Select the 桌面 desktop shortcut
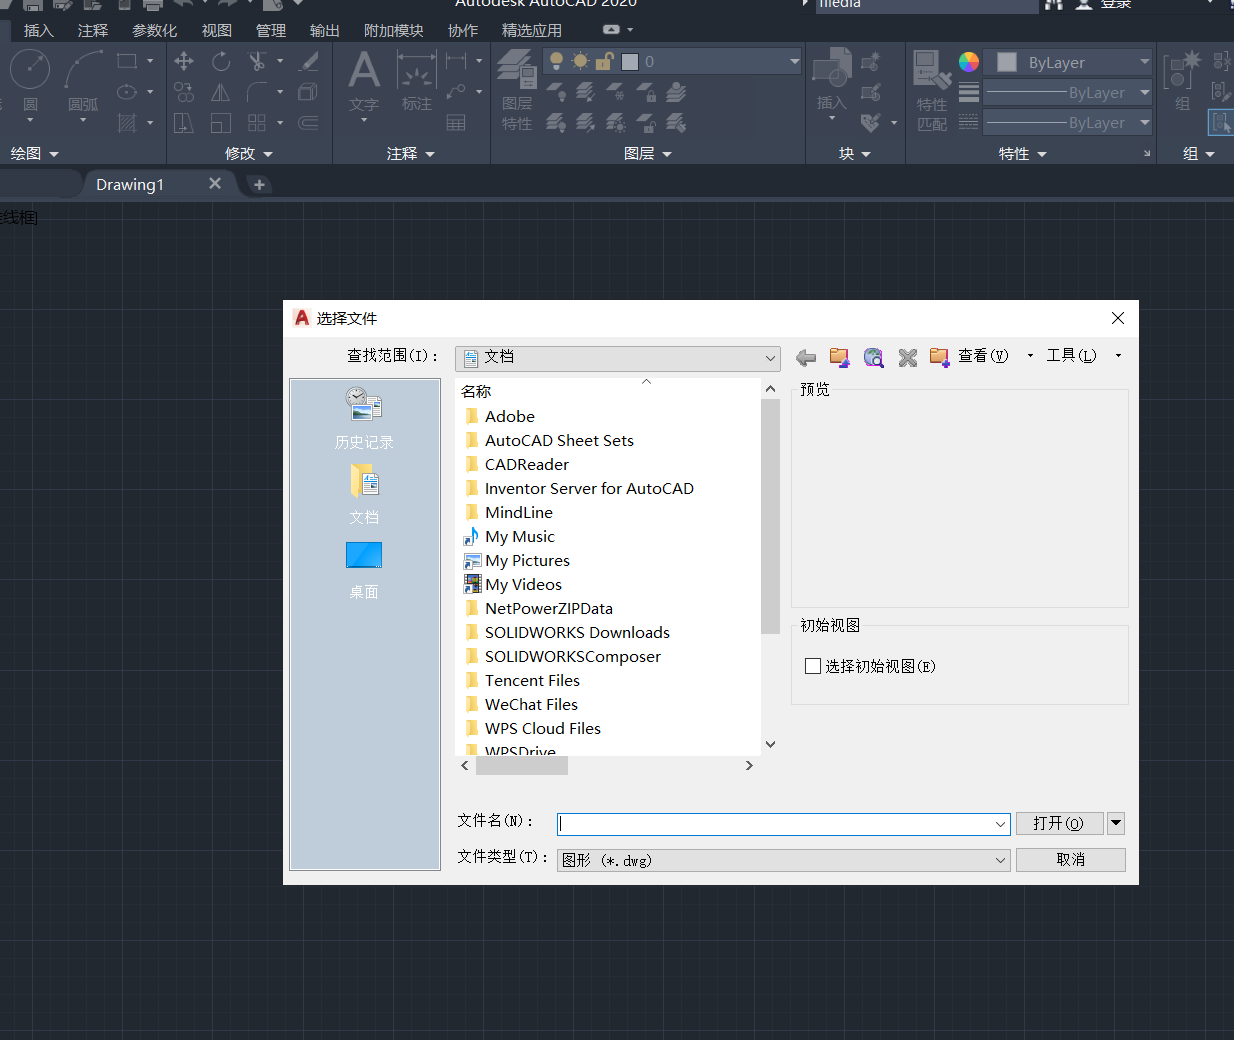Screen dimensions: 1234x1040 pyautogui.click(x=364, y=568)
